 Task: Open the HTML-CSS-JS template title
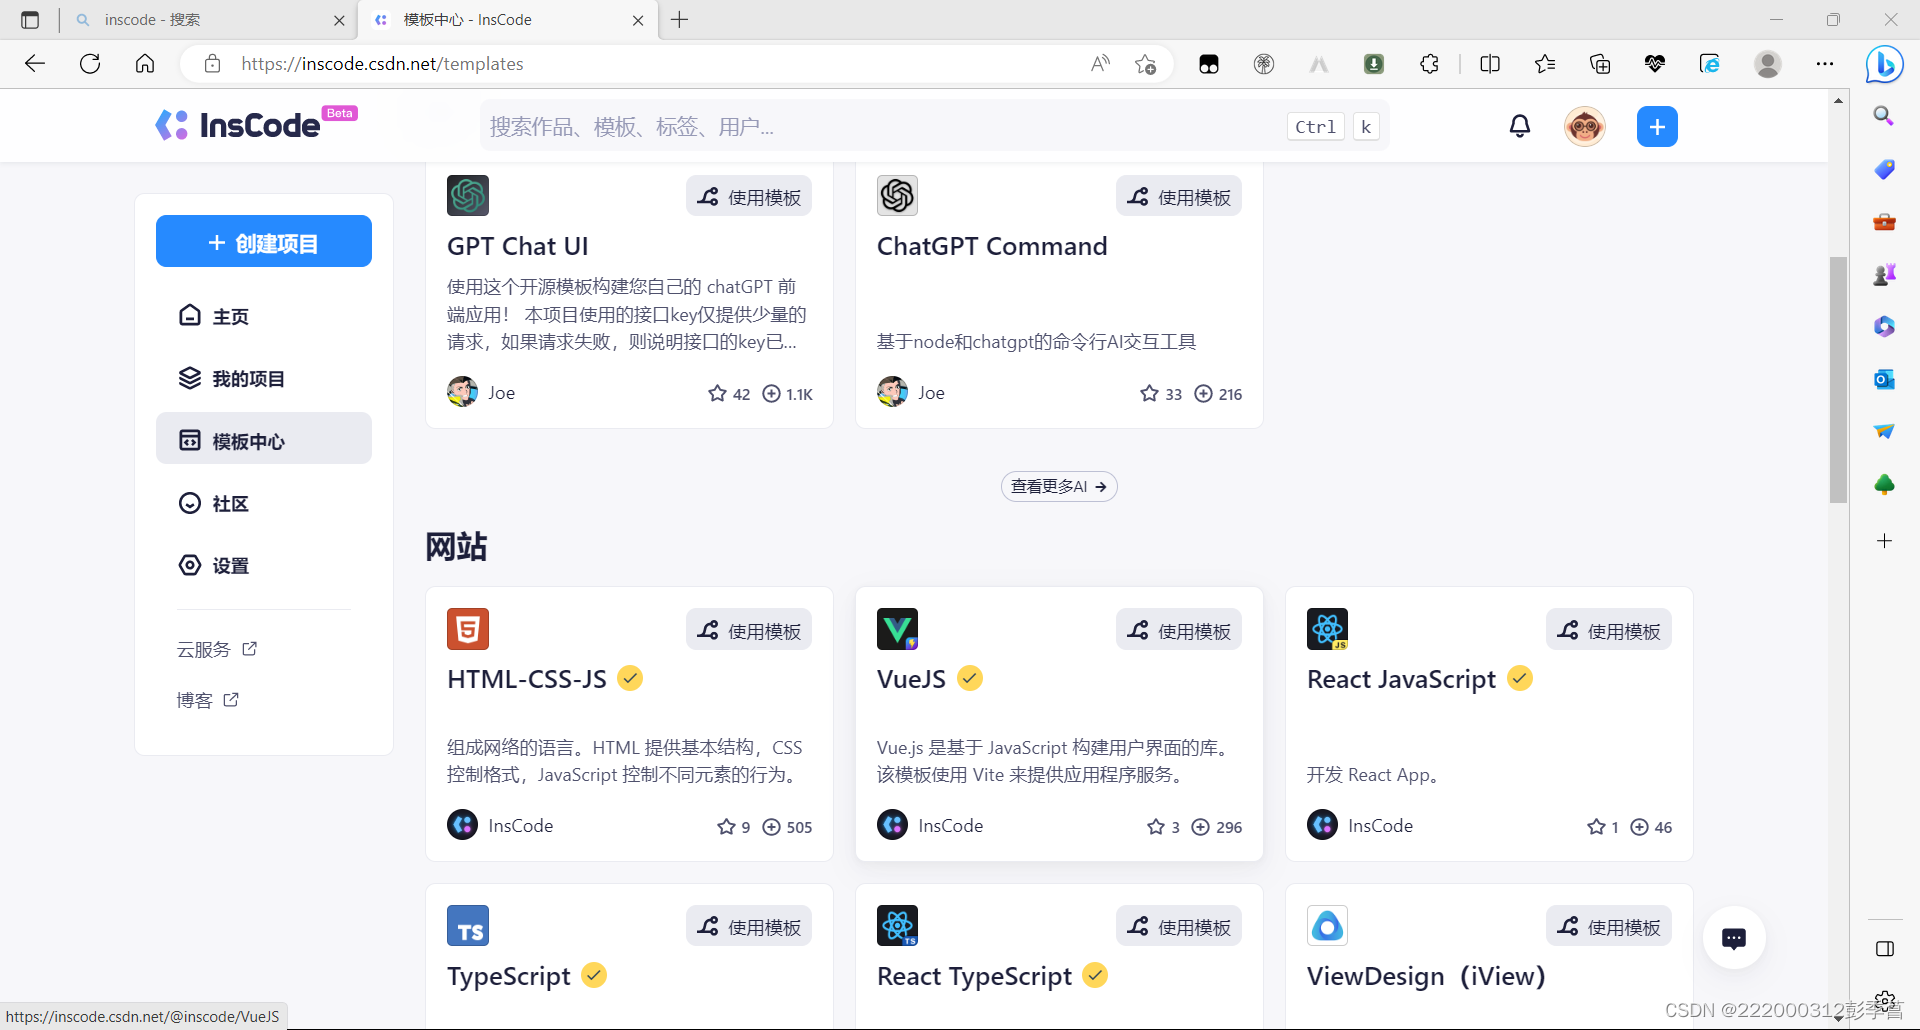[x=527, y=679]
